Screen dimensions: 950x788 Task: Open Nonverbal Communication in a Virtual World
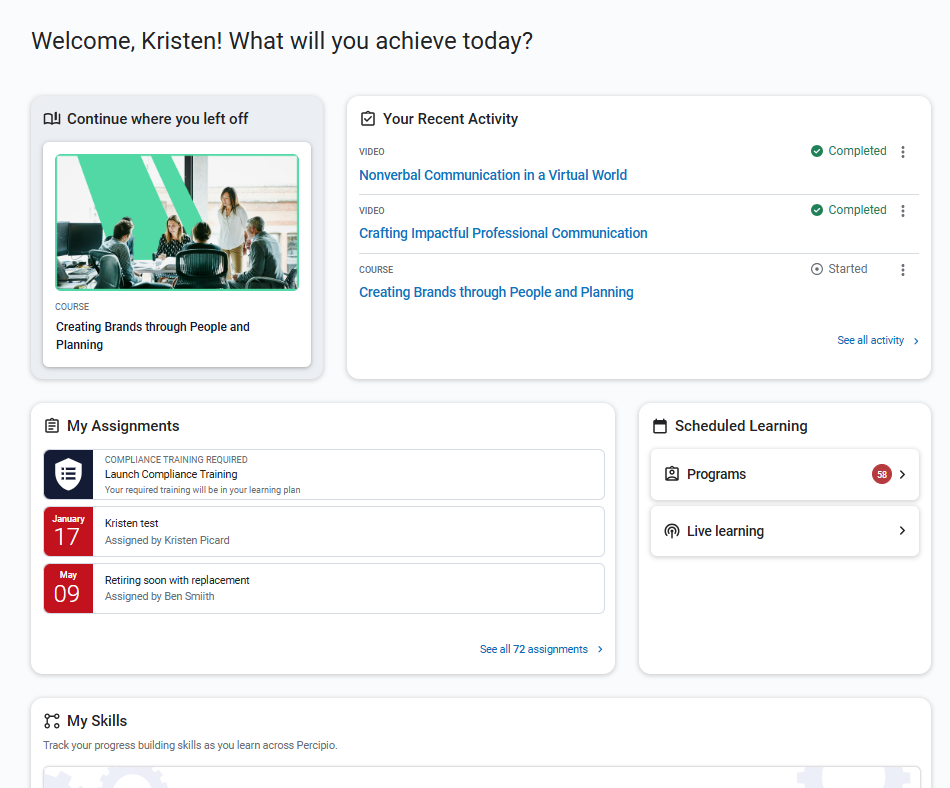pos(493,175)
